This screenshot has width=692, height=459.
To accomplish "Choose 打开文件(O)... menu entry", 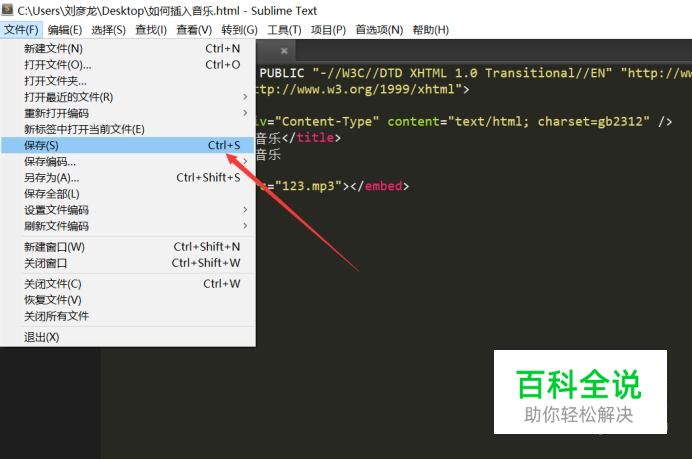I will pyautogui.click(x=128, y=65).
